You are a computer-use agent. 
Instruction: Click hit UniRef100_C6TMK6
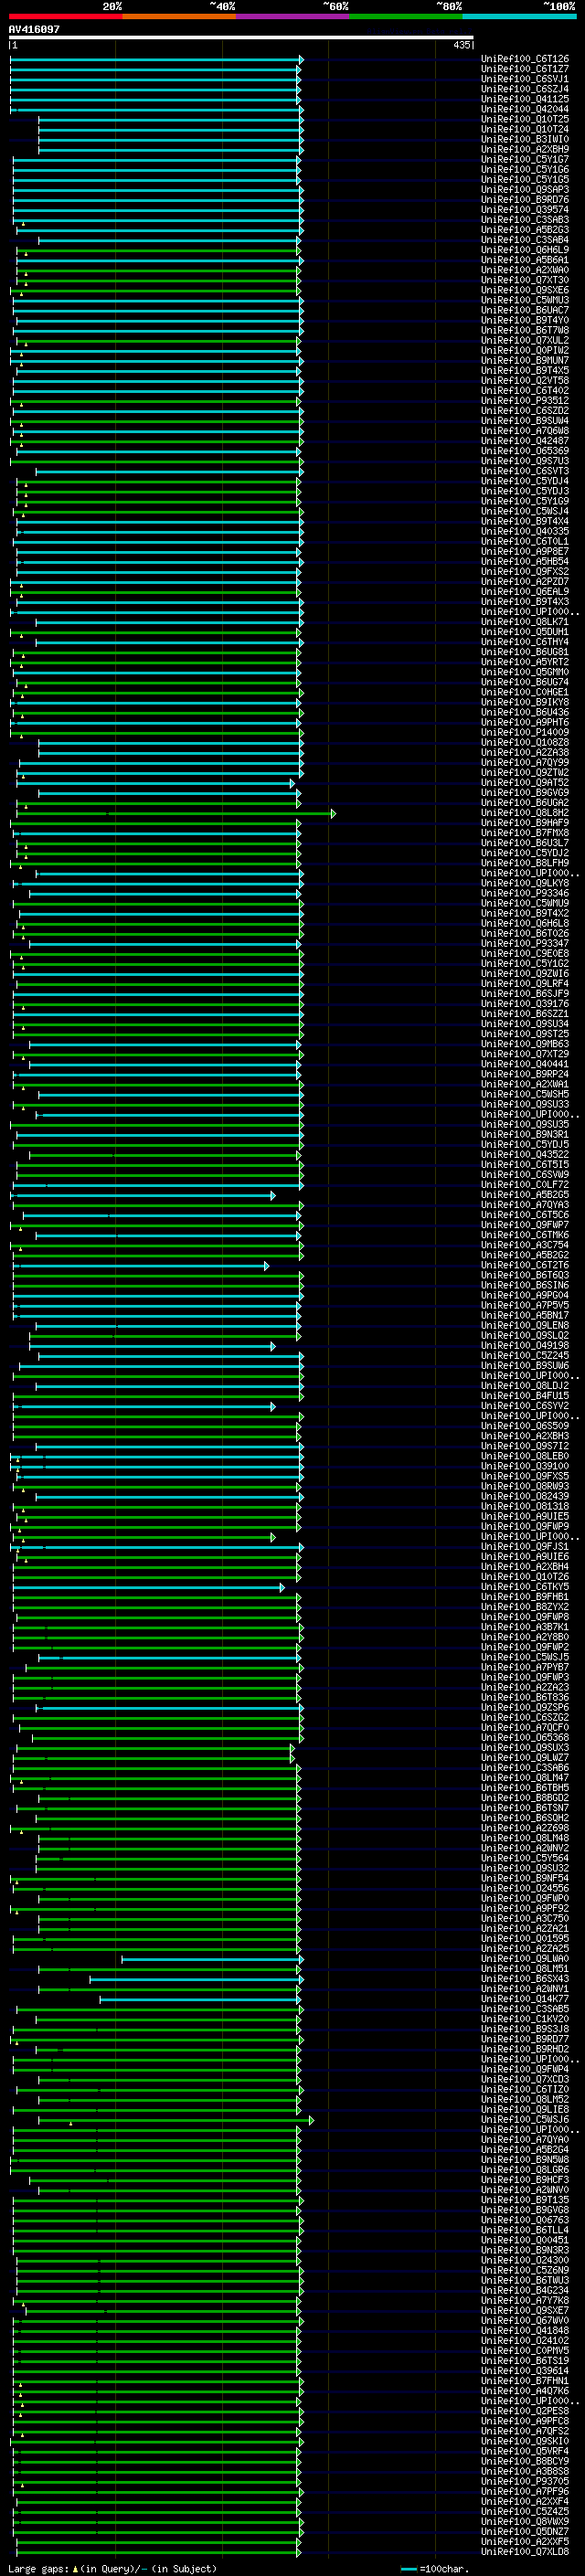pyautogui.click(x=525, y=1234)
